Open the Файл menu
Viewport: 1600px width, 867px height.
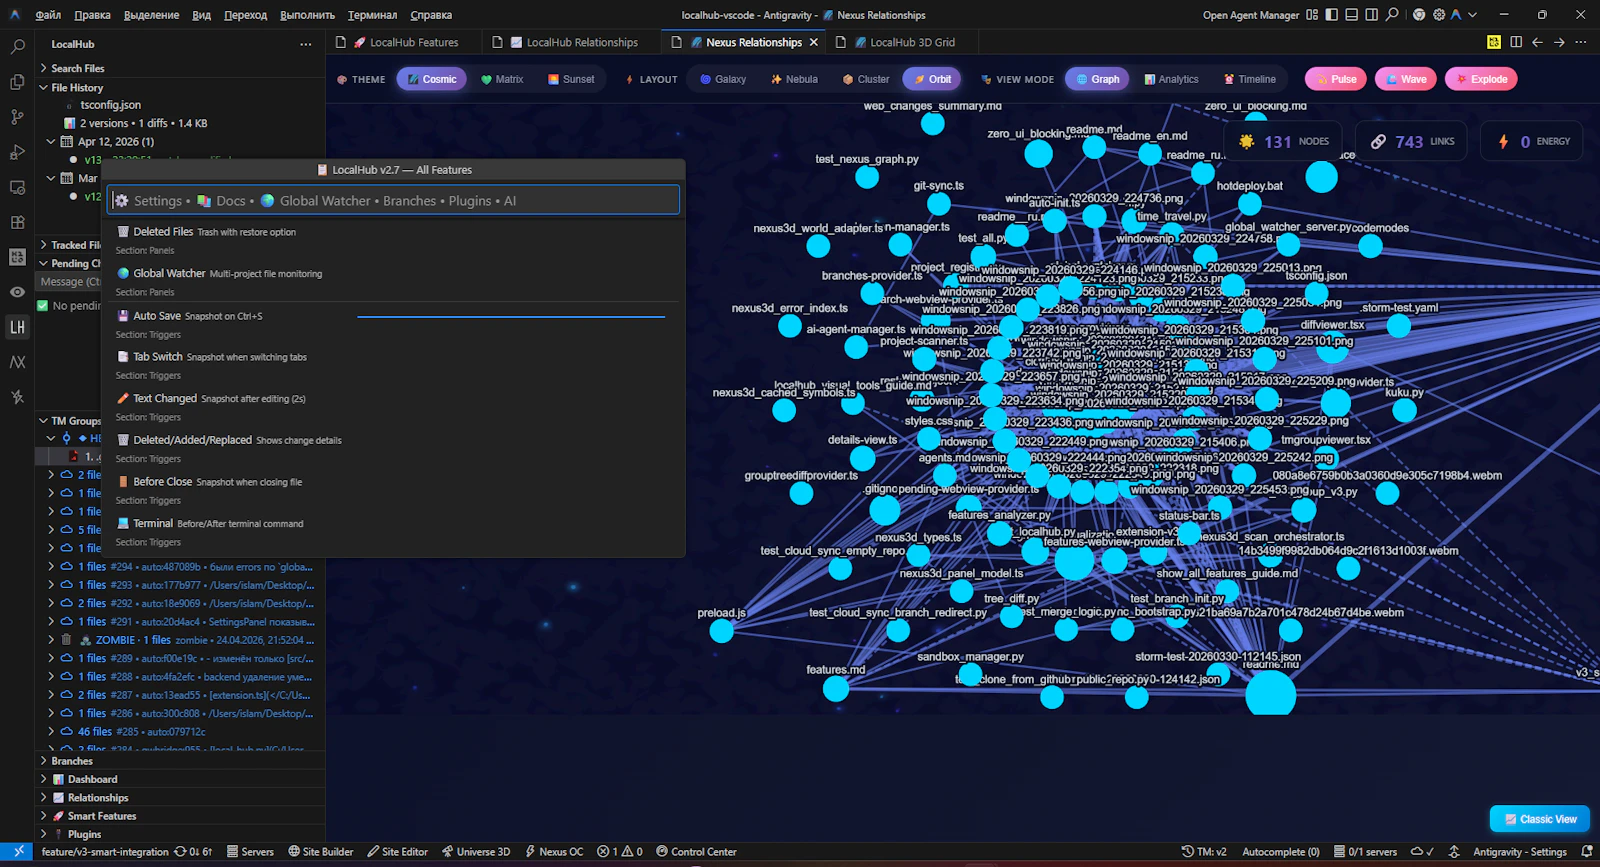(48, 15)
